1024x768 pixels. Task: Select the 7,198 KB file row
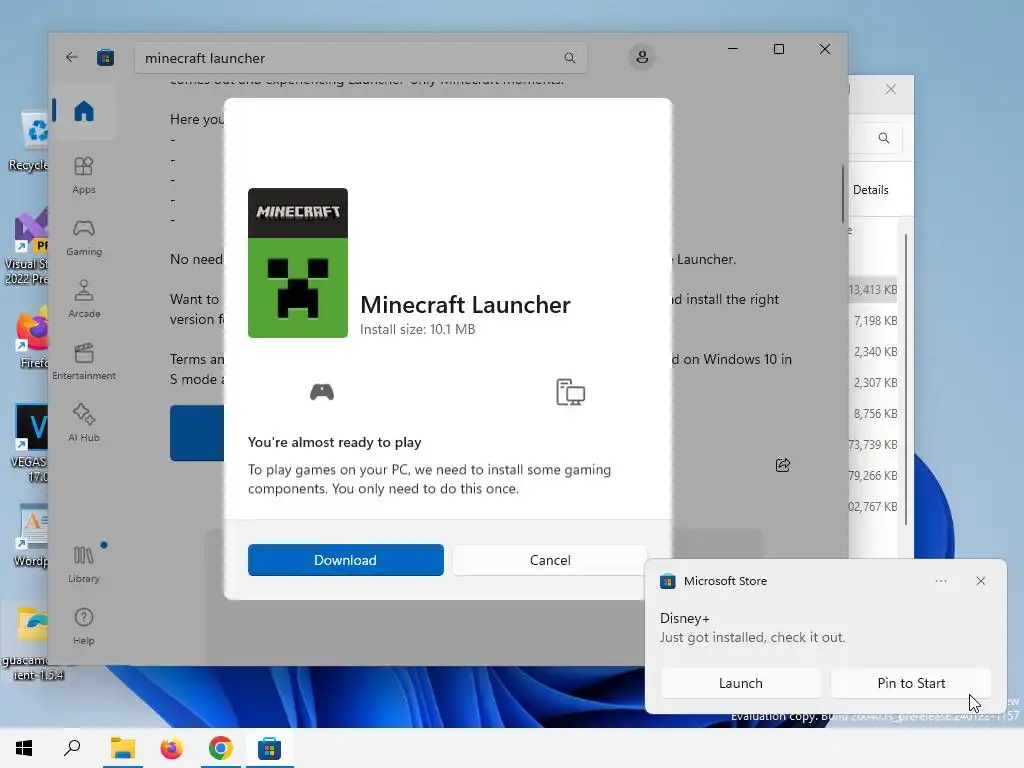(875, 321)
